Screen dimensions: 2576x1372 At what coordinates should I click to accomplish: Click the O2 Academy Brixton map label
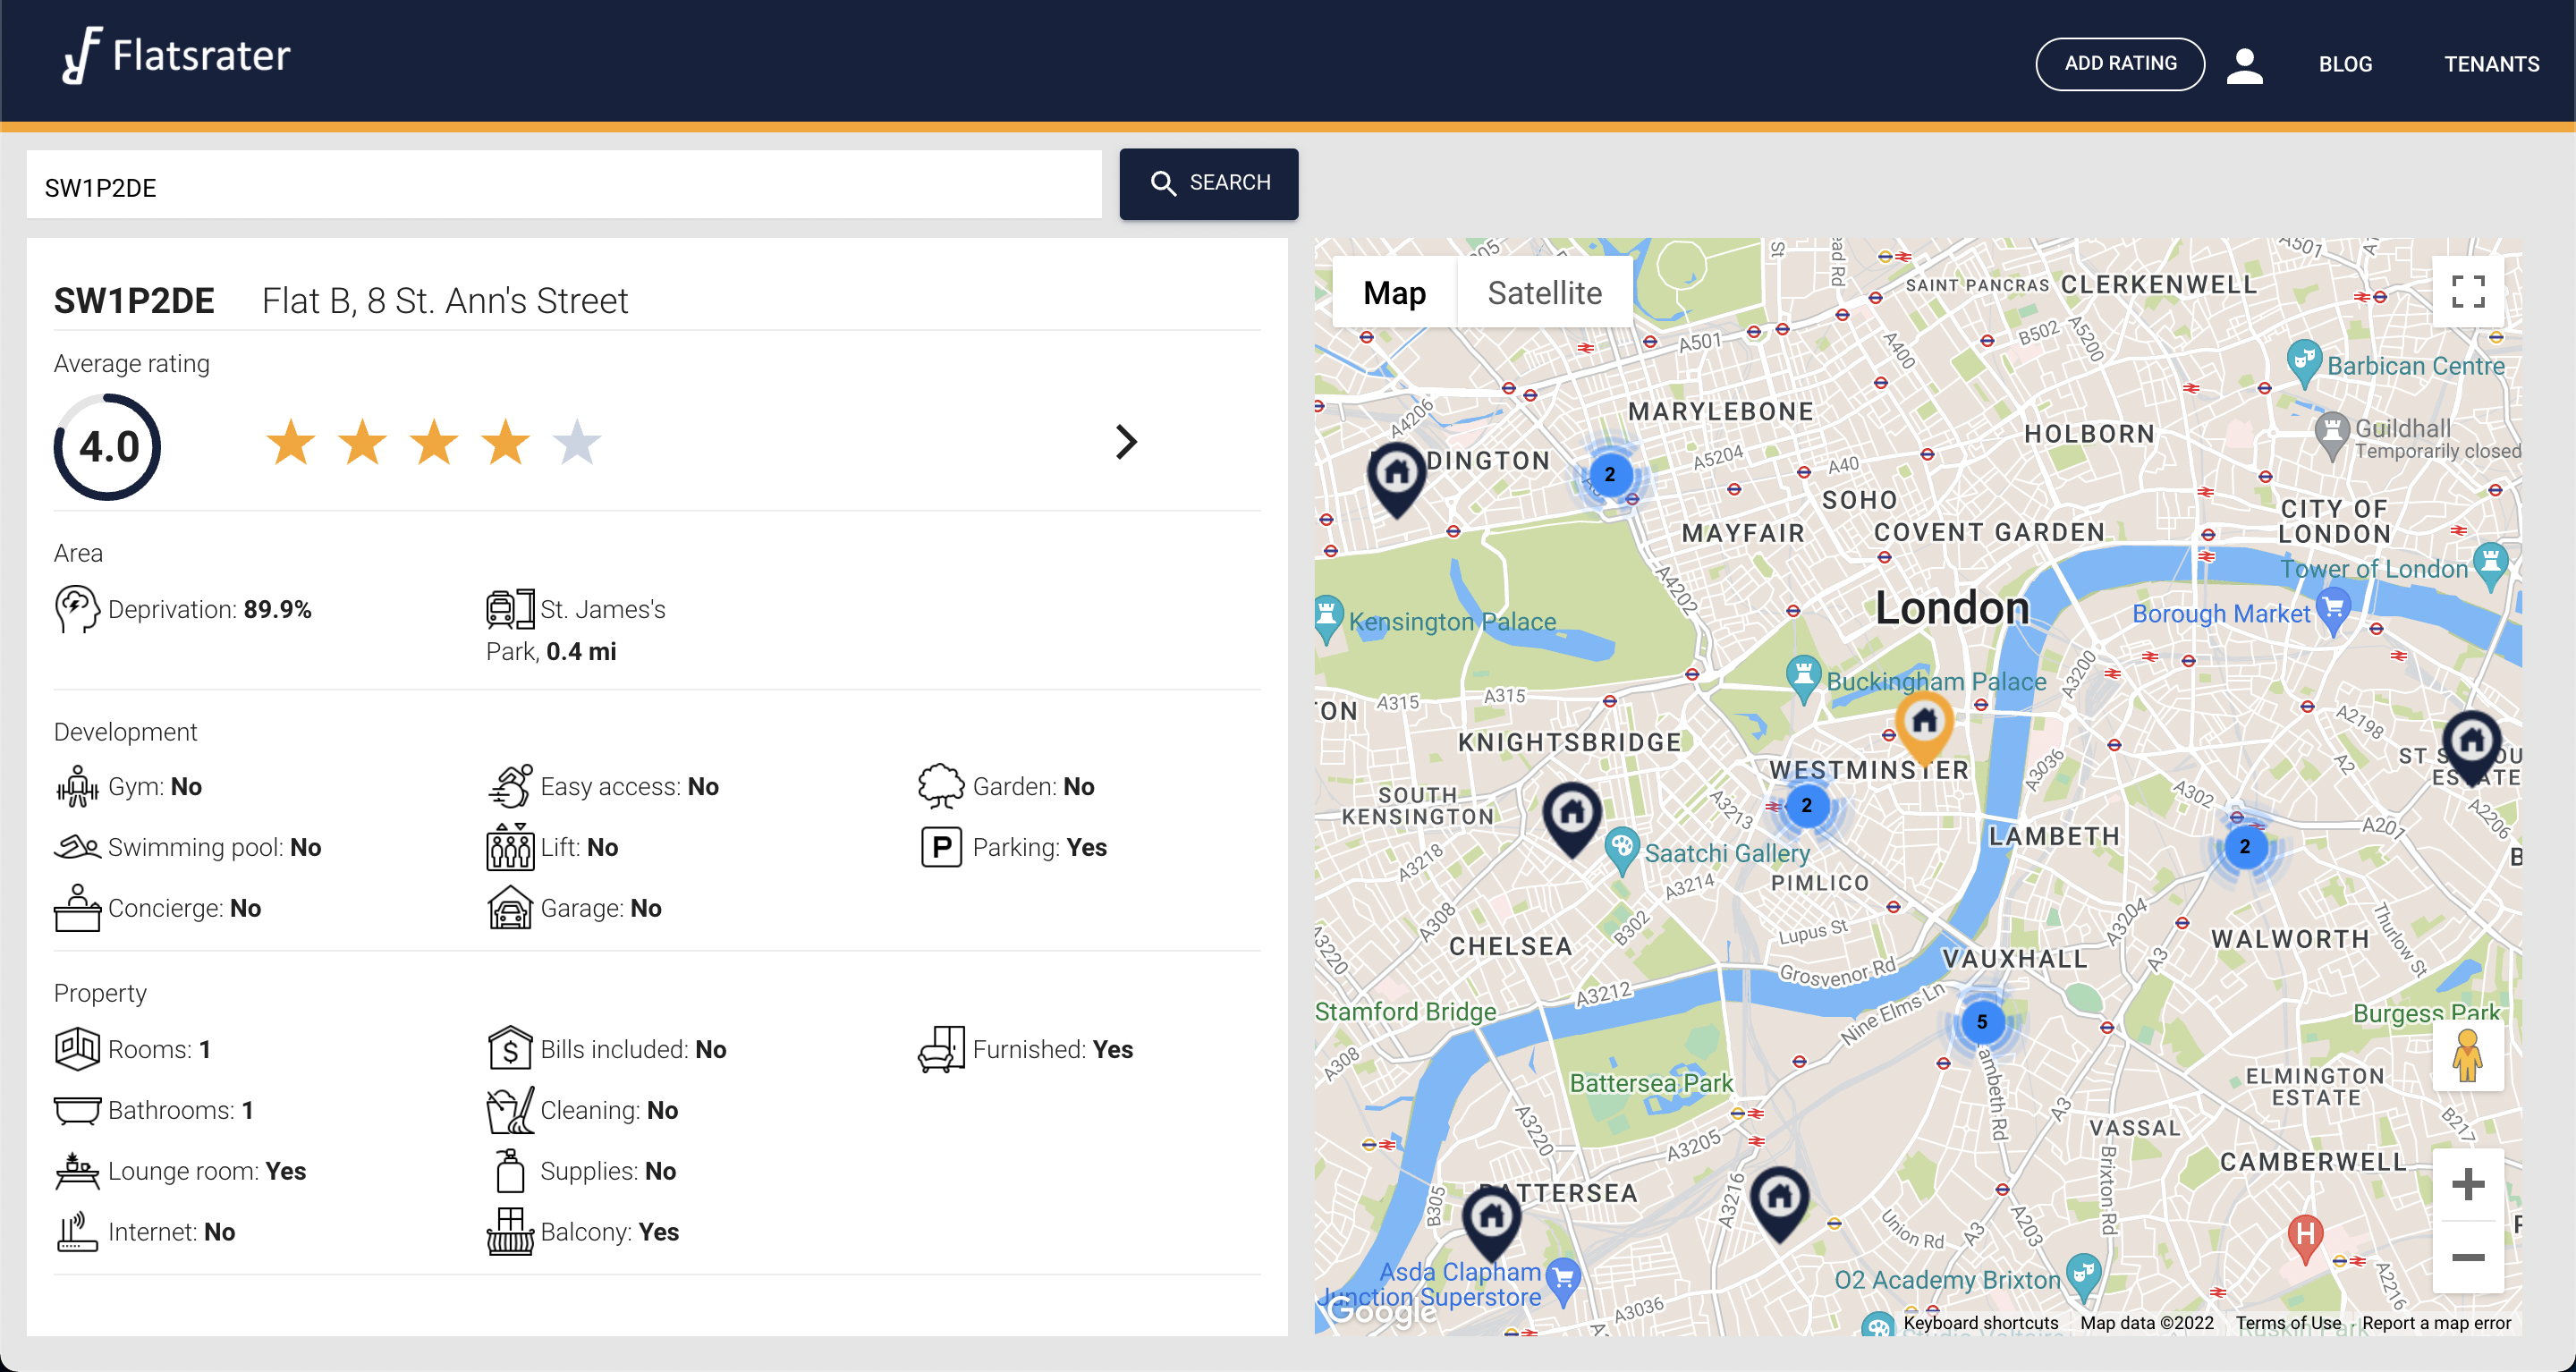(1948, 1279)
